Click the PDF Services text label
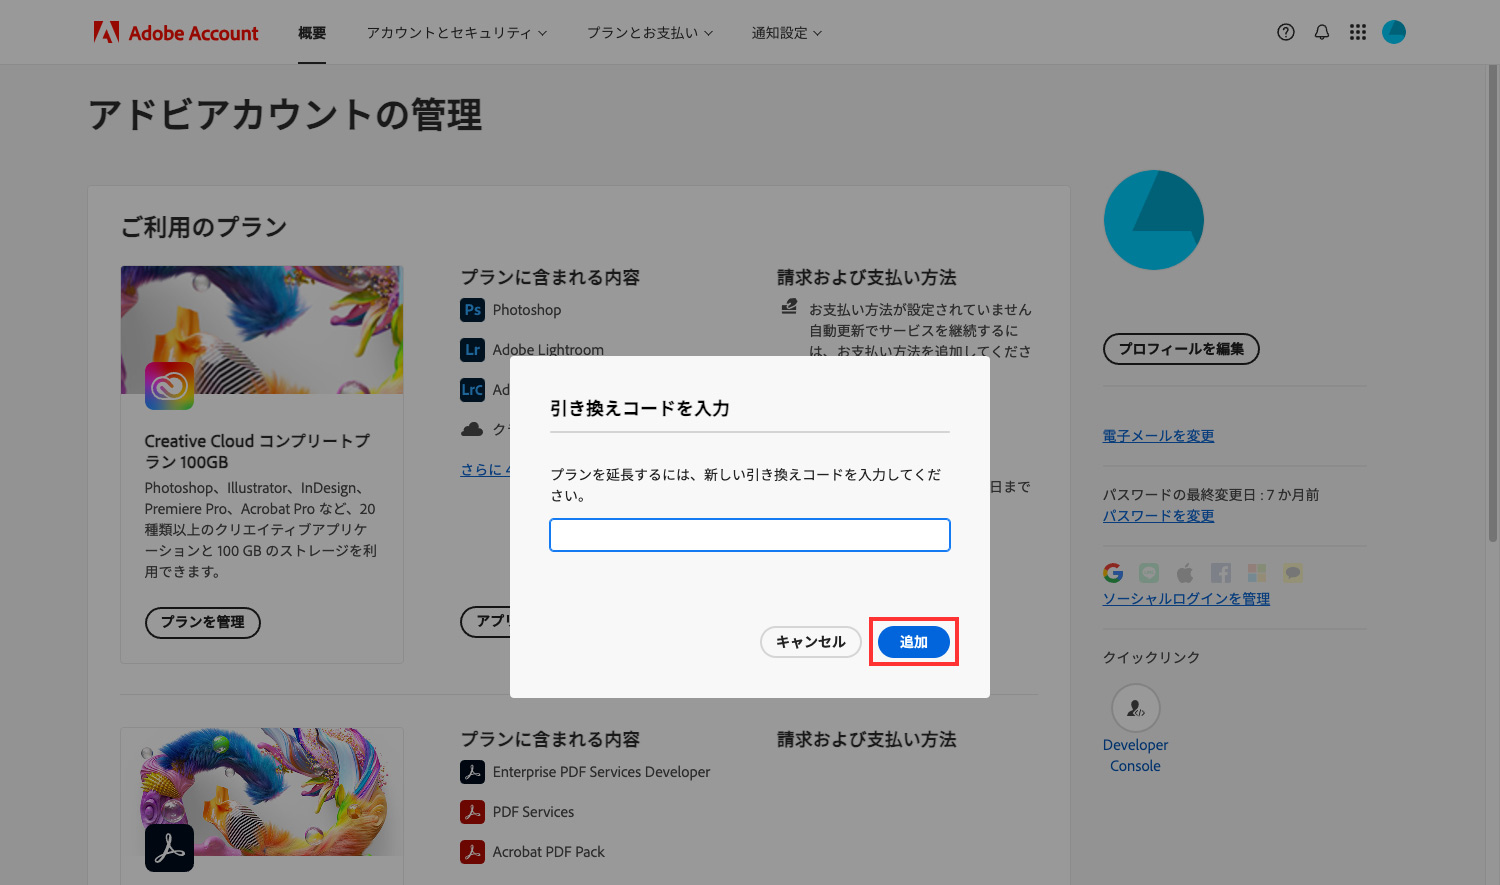 (x=533, y=812)
